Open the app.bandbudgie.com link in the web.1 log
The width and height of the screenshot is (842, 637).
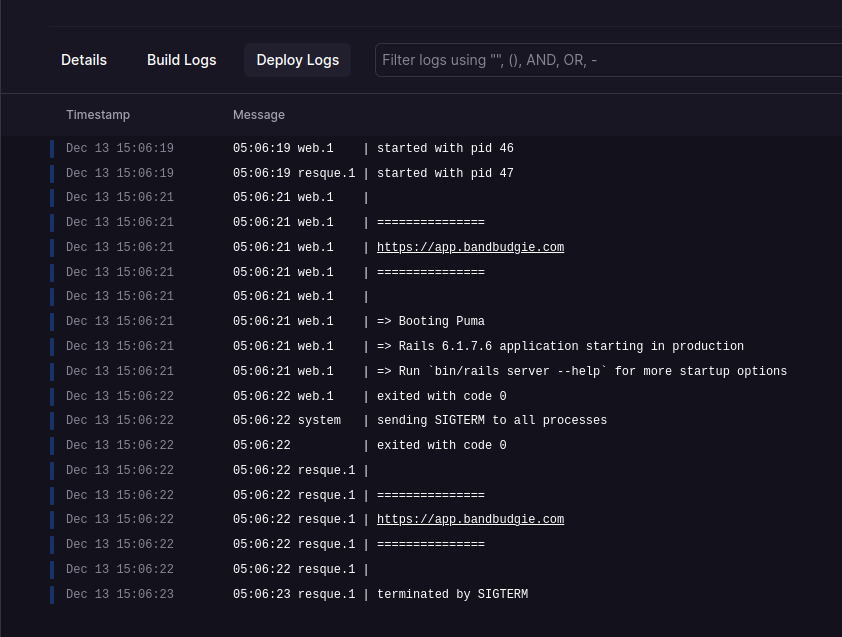click(470, 247)
